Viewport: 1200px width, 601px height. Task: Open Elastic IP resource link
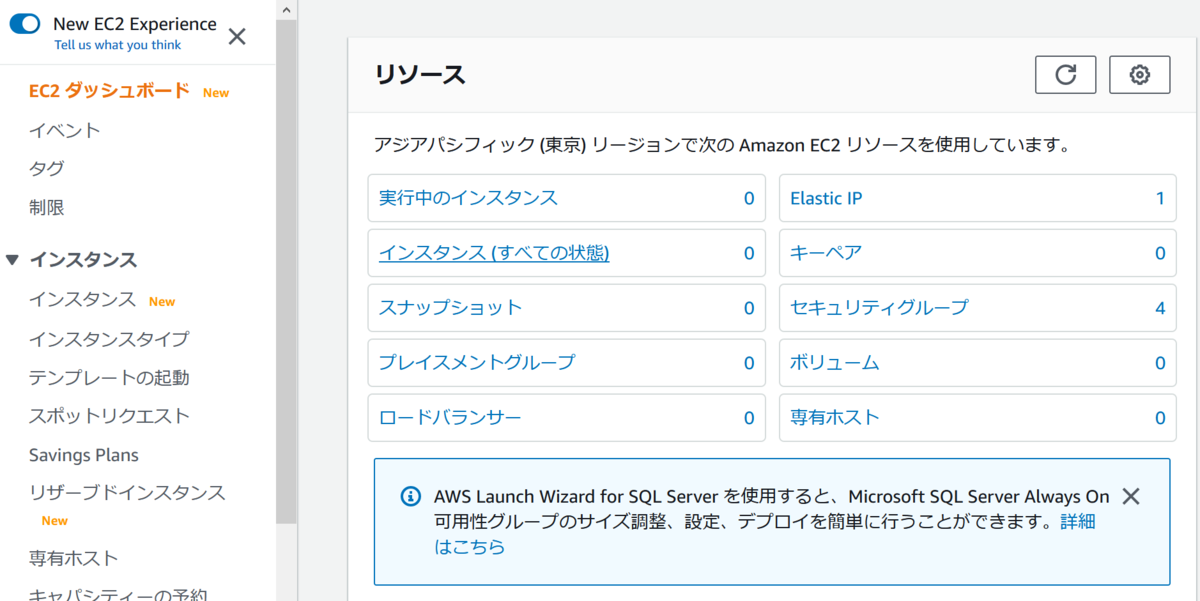[826, 198]
